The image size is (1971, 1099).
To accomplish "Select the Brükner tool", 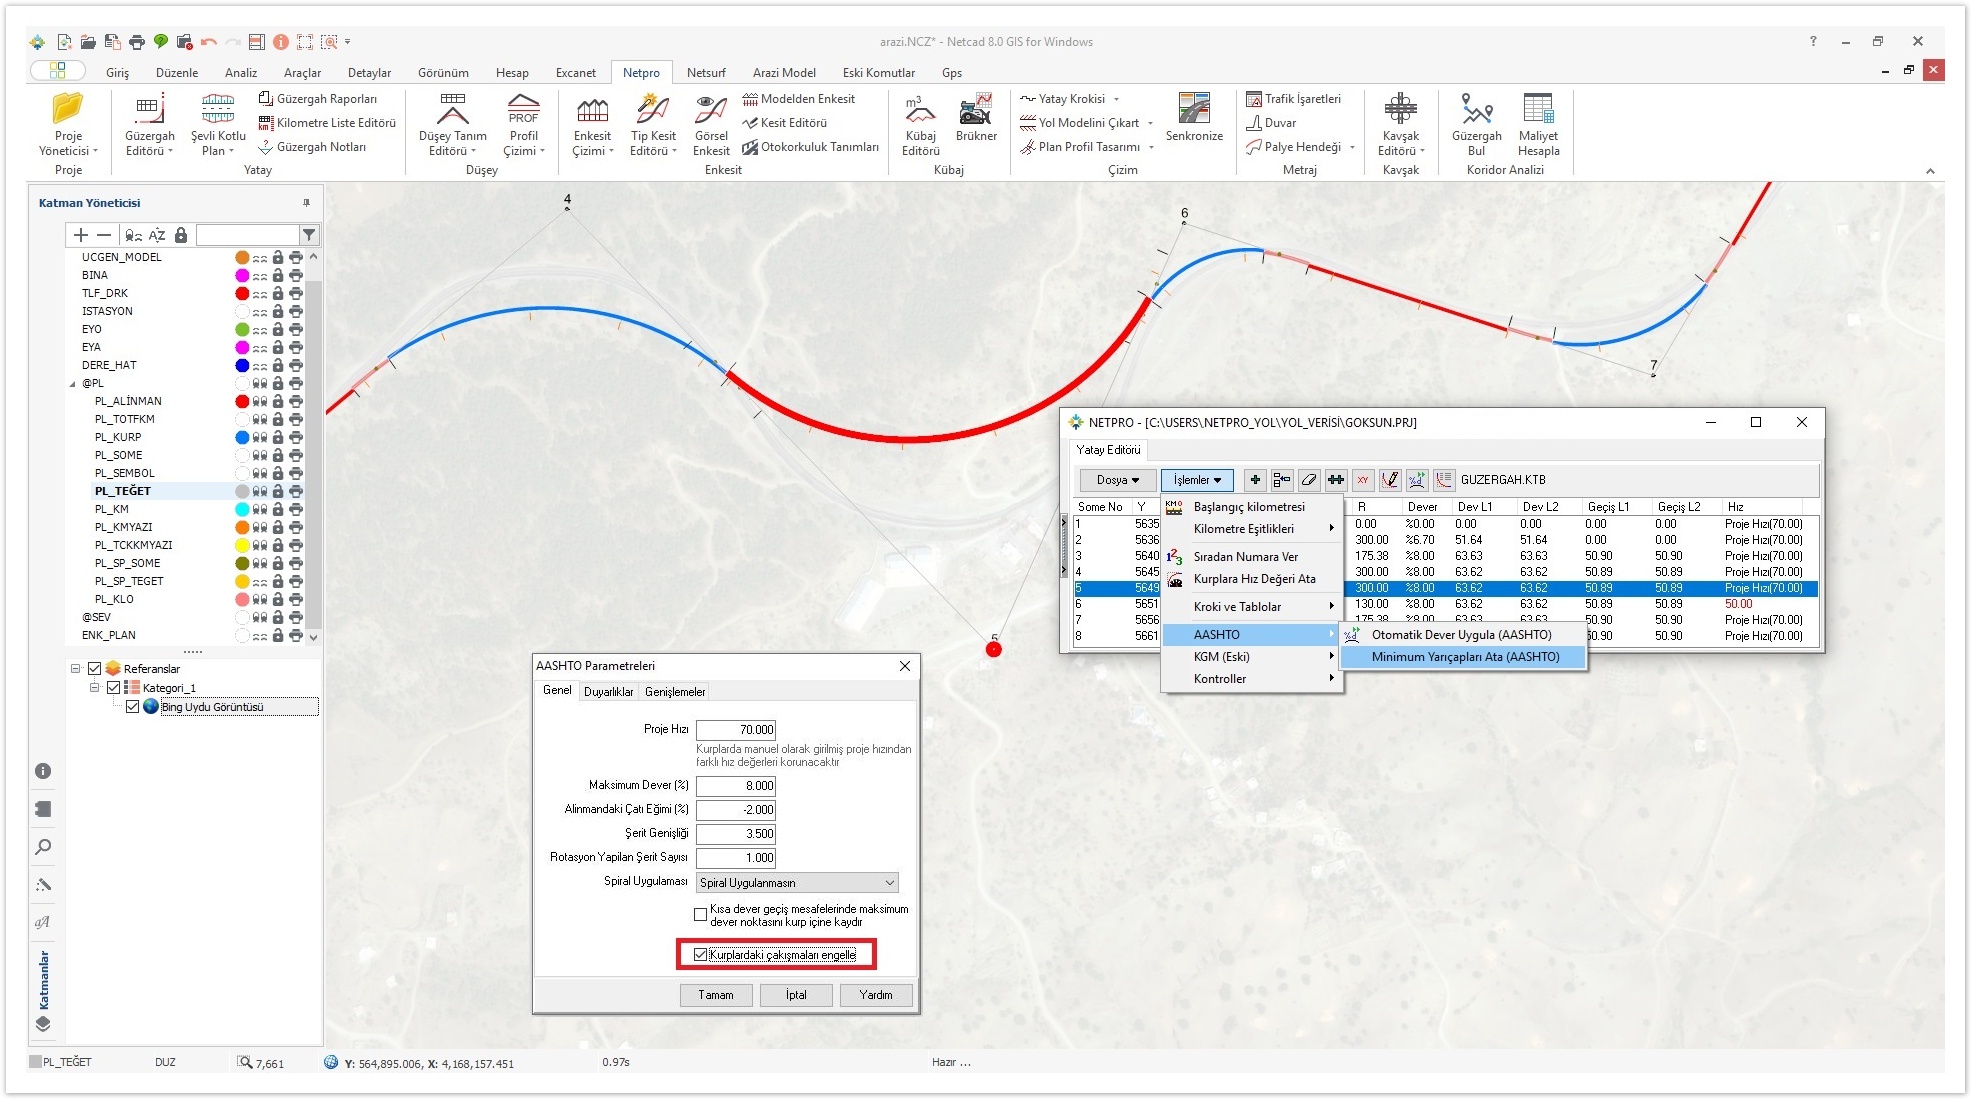I will [976, 118].
